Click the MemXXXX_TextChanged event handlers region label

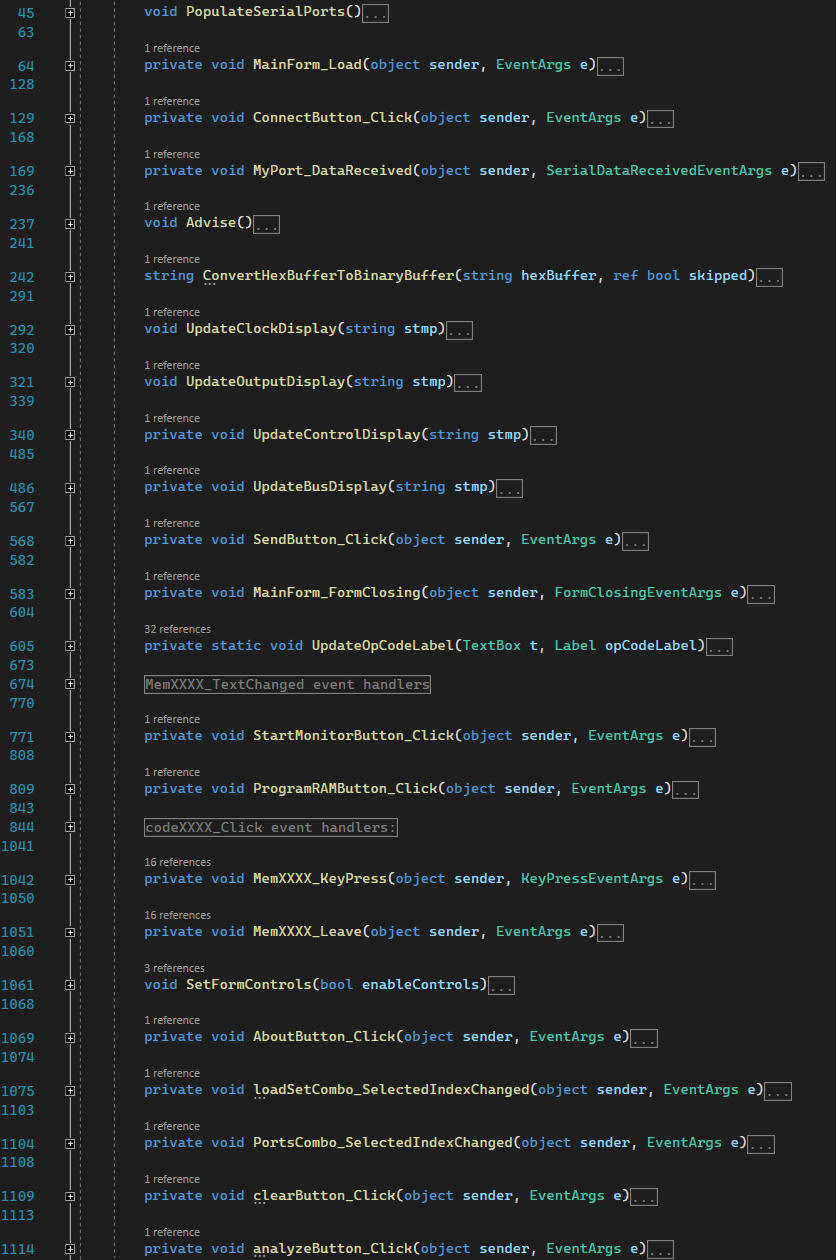coord(288,685)
